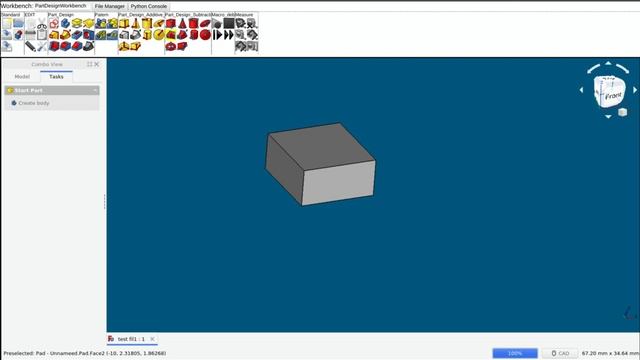Viewport: 640px width, 360px height.
Task: Open the CAD navigation style button
Action: tap(560, 353)
